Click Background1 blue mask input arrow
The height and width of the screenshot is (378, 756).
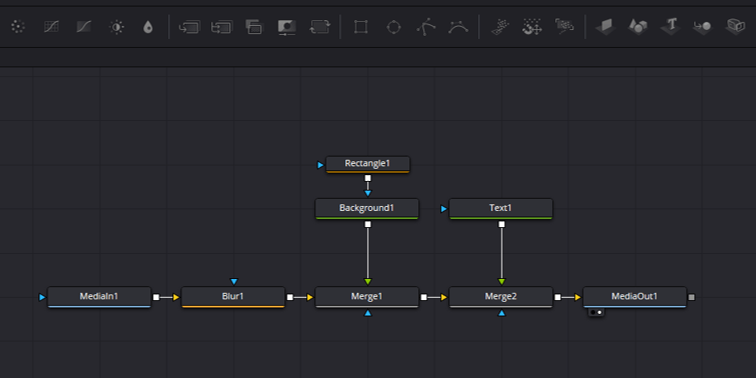pos(368,193)
